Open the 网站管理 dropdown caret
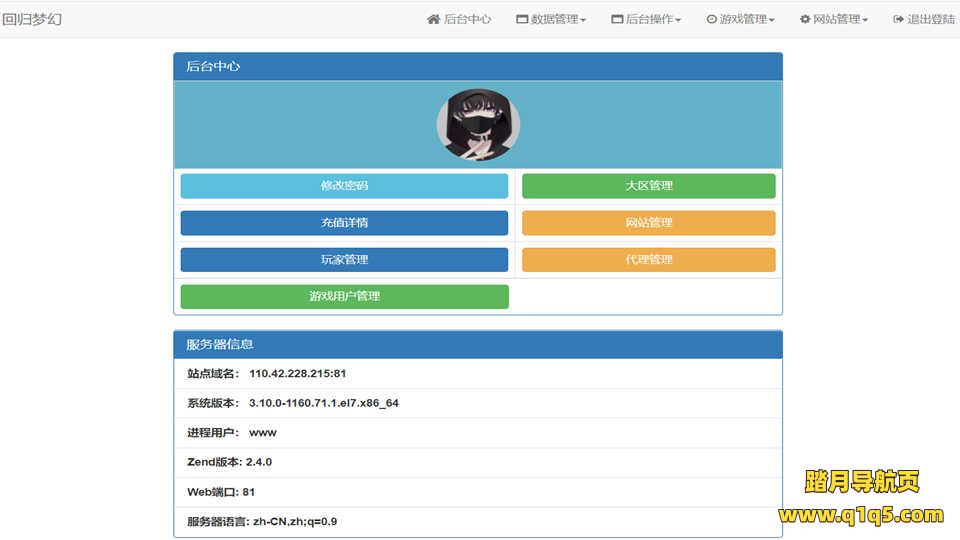 pyautogui.click(x=865, y=20)
